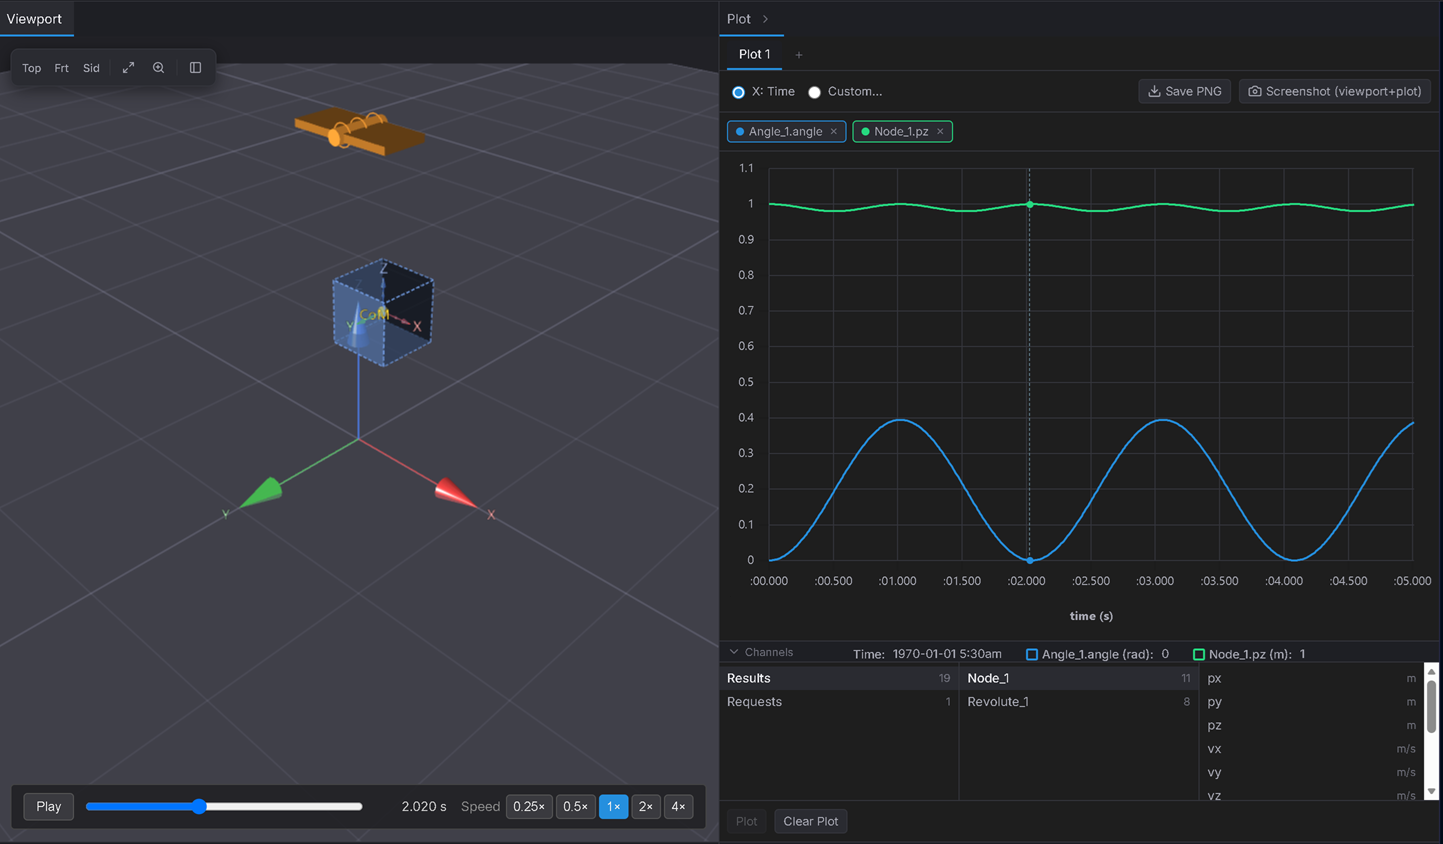Select Requests category row

tap(839, 702)
